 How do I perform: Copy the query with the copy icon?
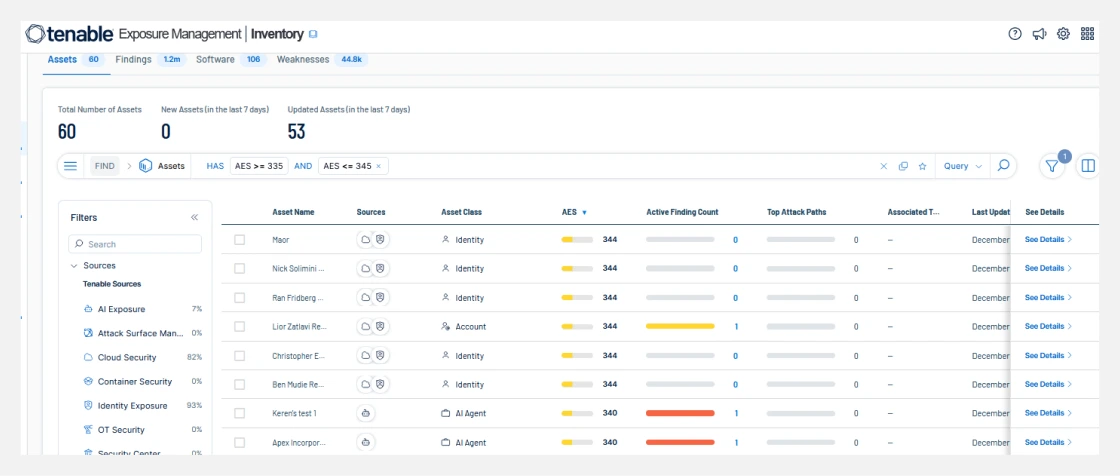click(903, 166)
